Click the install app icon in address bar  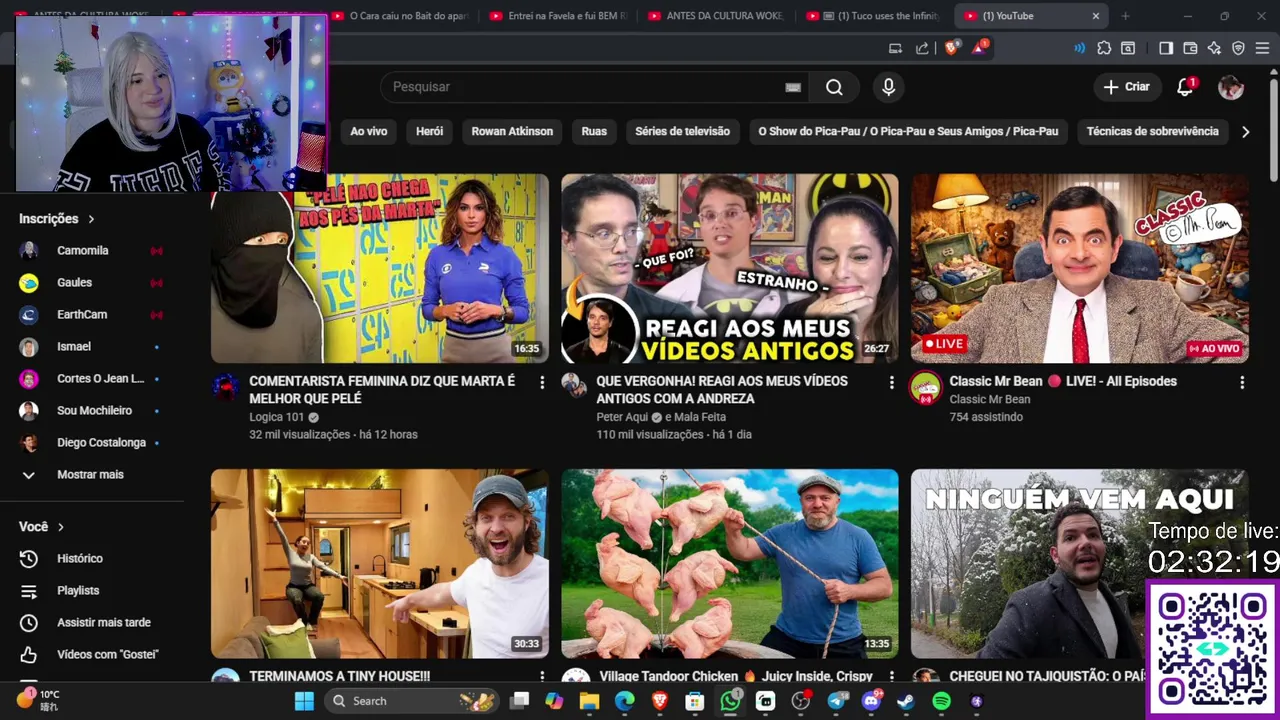(x=895, y=48)
